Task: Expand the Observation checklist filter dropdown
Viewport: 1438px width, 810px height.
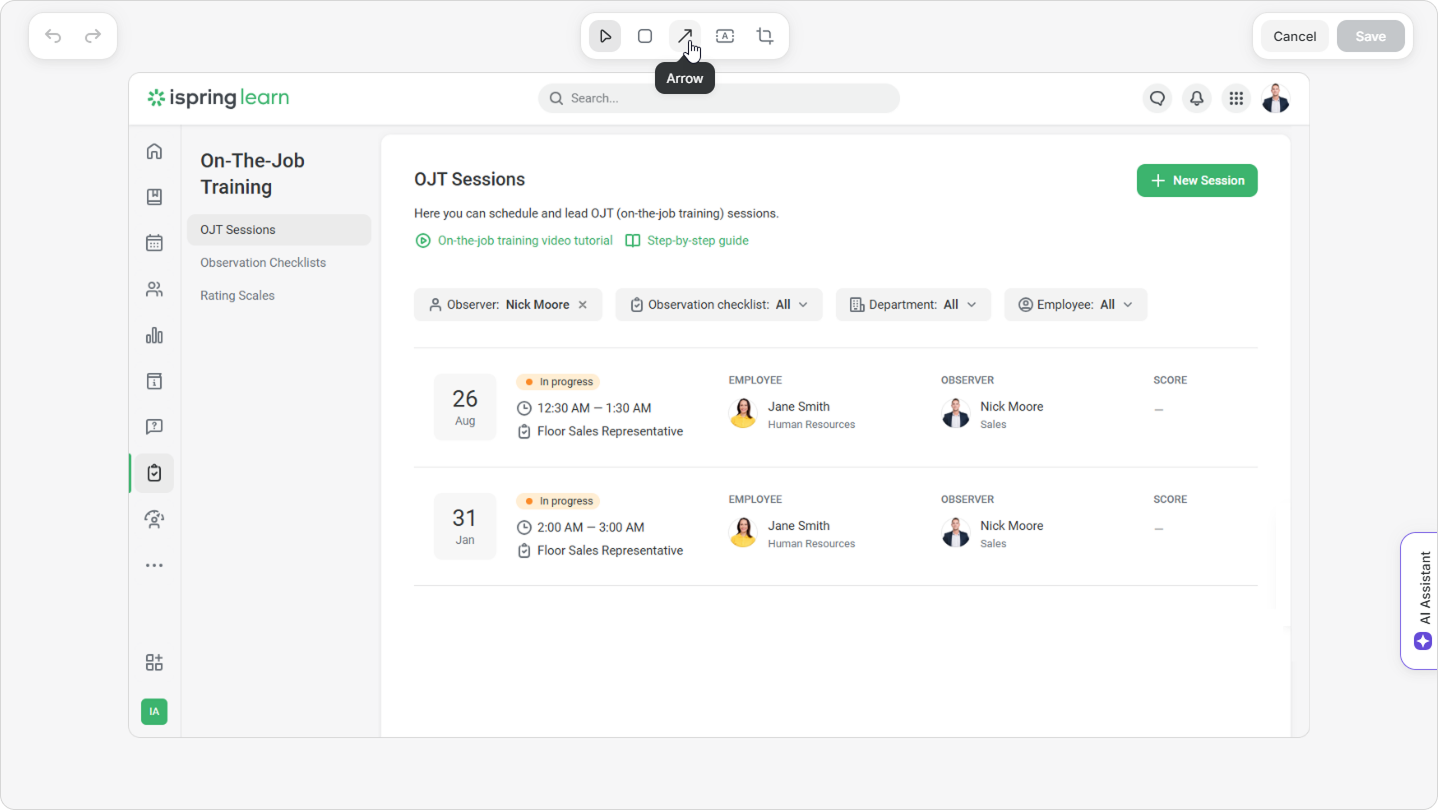Action: (718, 305)
